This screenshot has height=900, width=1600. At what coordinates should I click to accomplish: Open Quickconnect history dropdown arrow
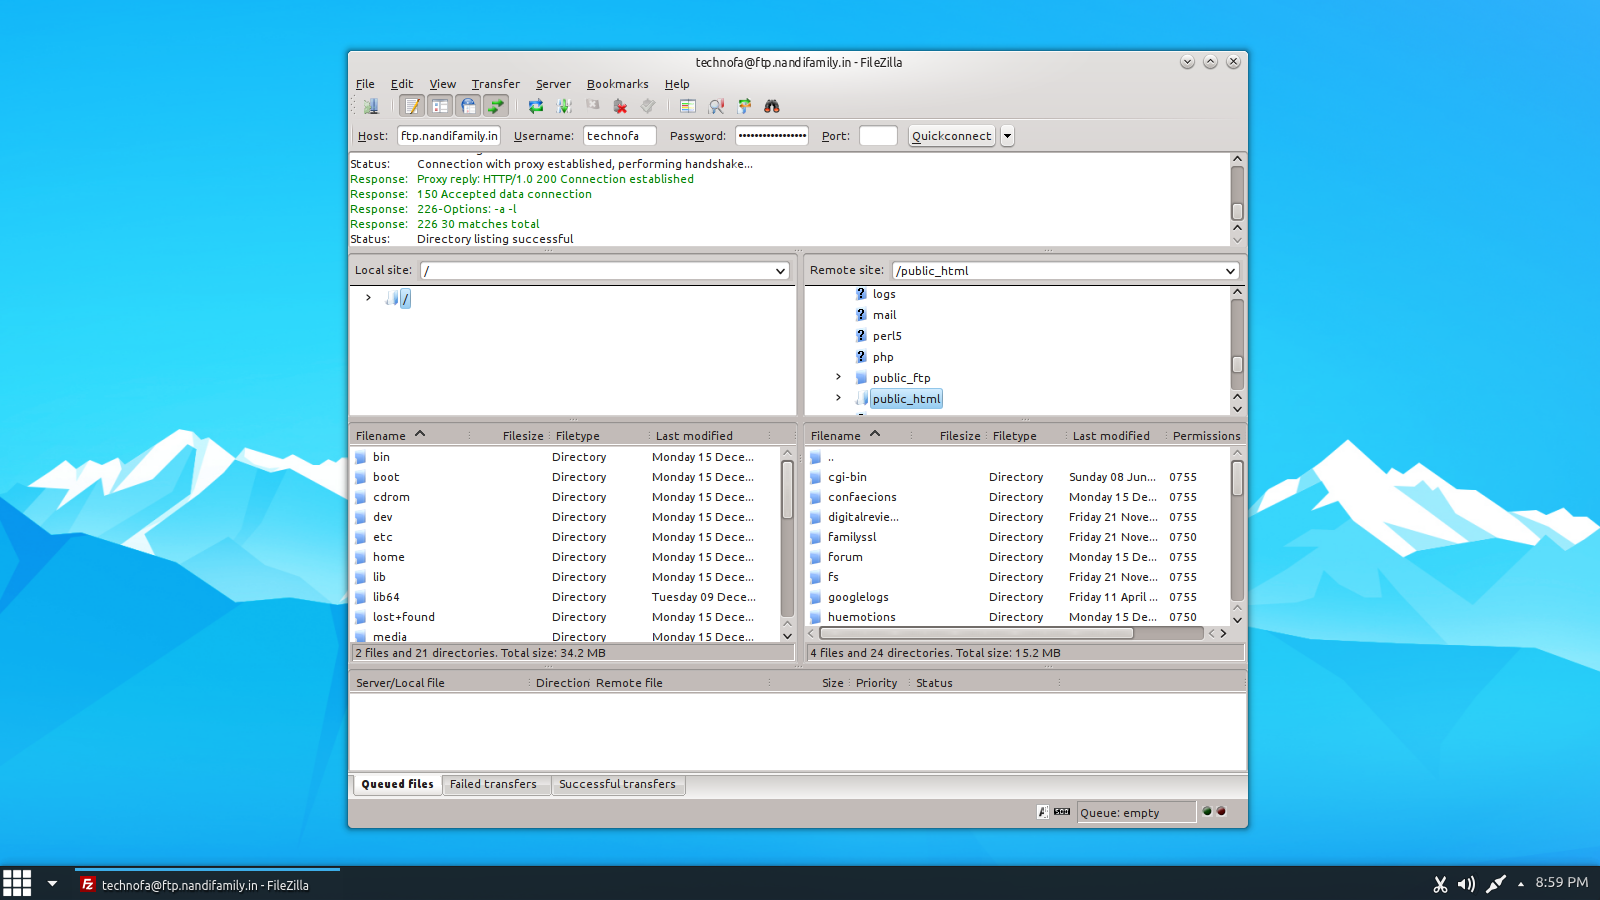point(1007,136)
